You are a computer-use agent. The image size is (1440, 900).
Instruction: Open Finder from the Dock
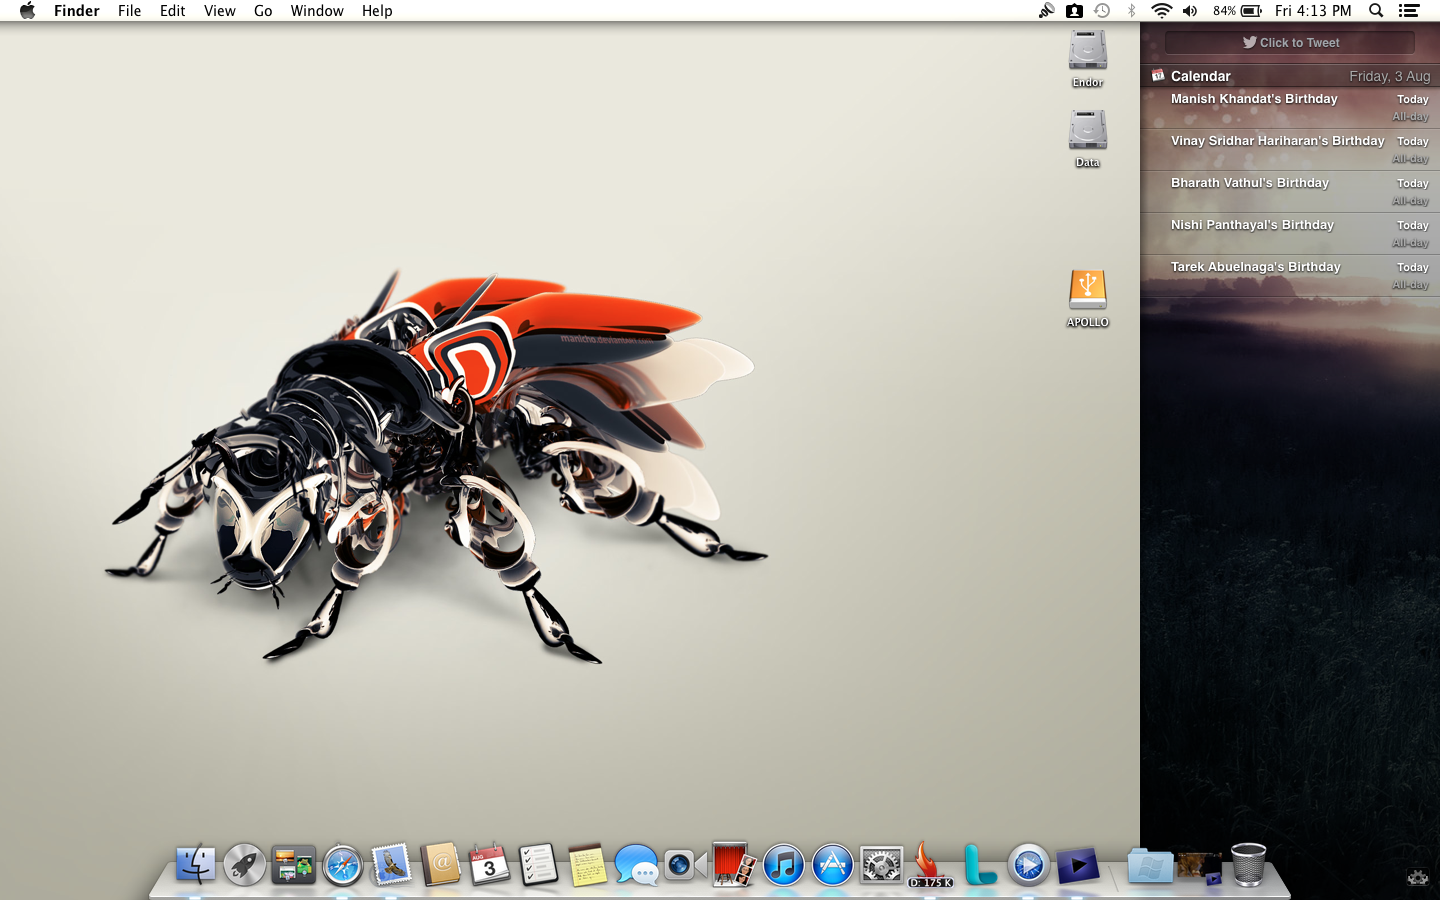click(x=196, y=865)
